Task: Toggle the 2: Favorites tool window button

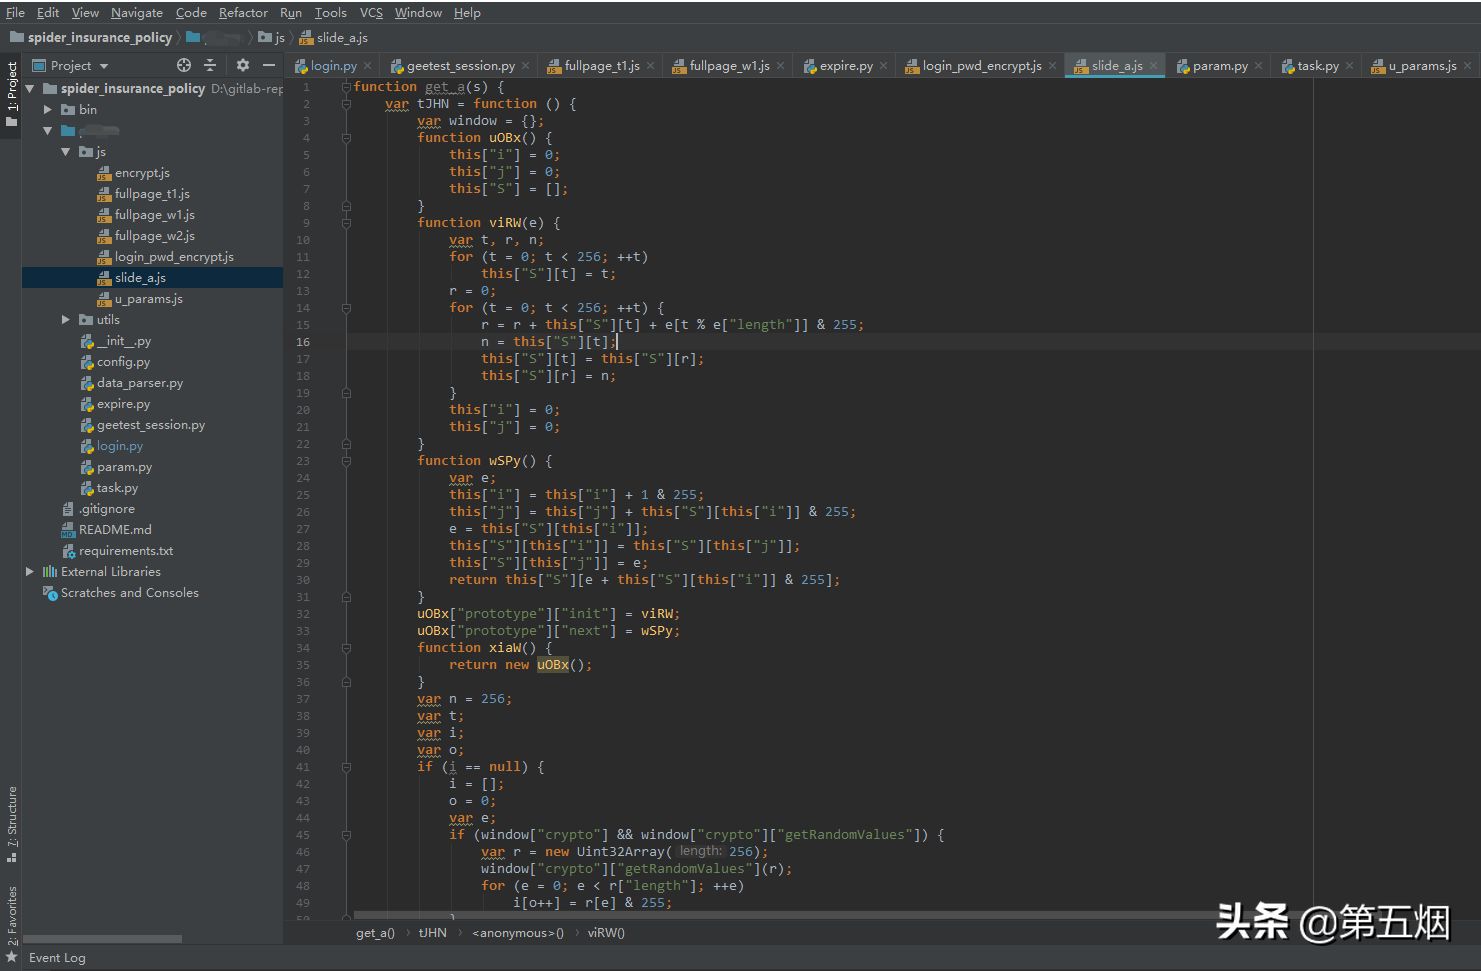Action: 11,924
